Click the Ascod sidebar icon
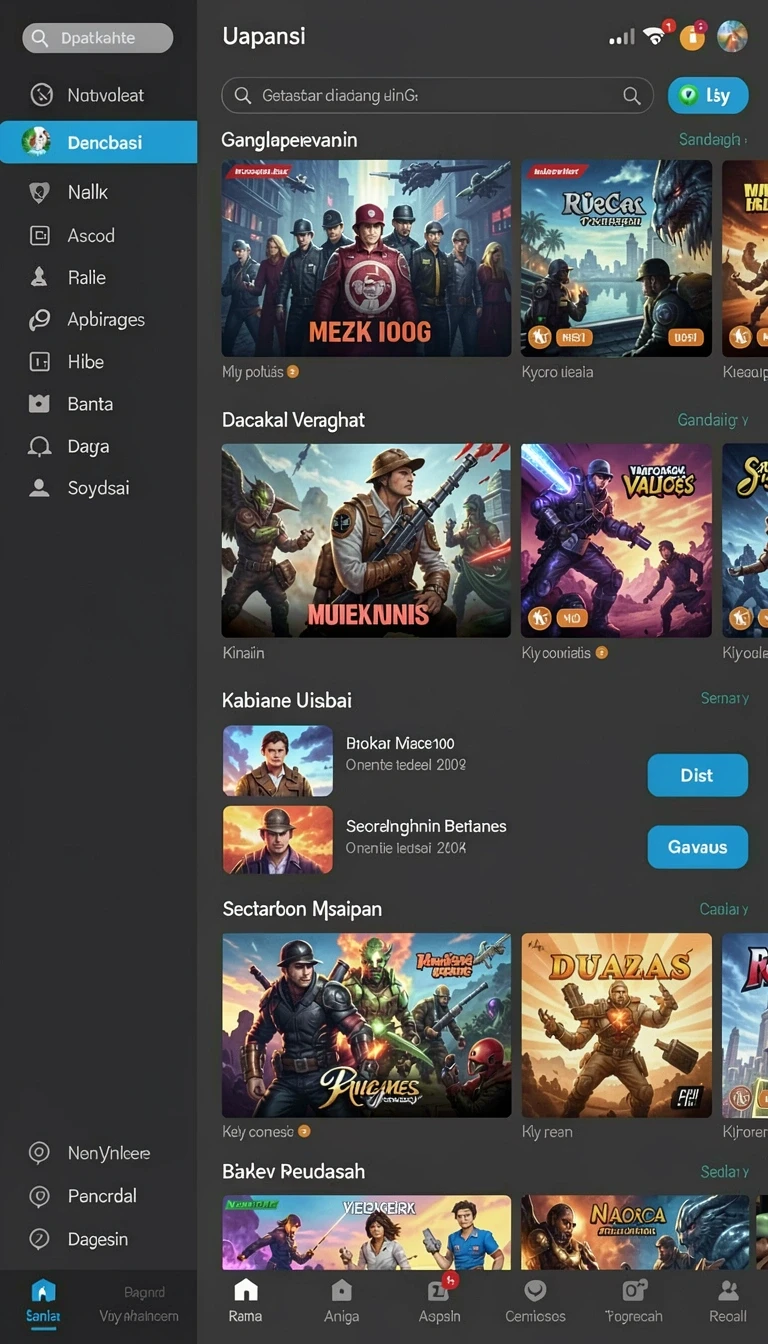768x1344 pixels. [40, 235]
